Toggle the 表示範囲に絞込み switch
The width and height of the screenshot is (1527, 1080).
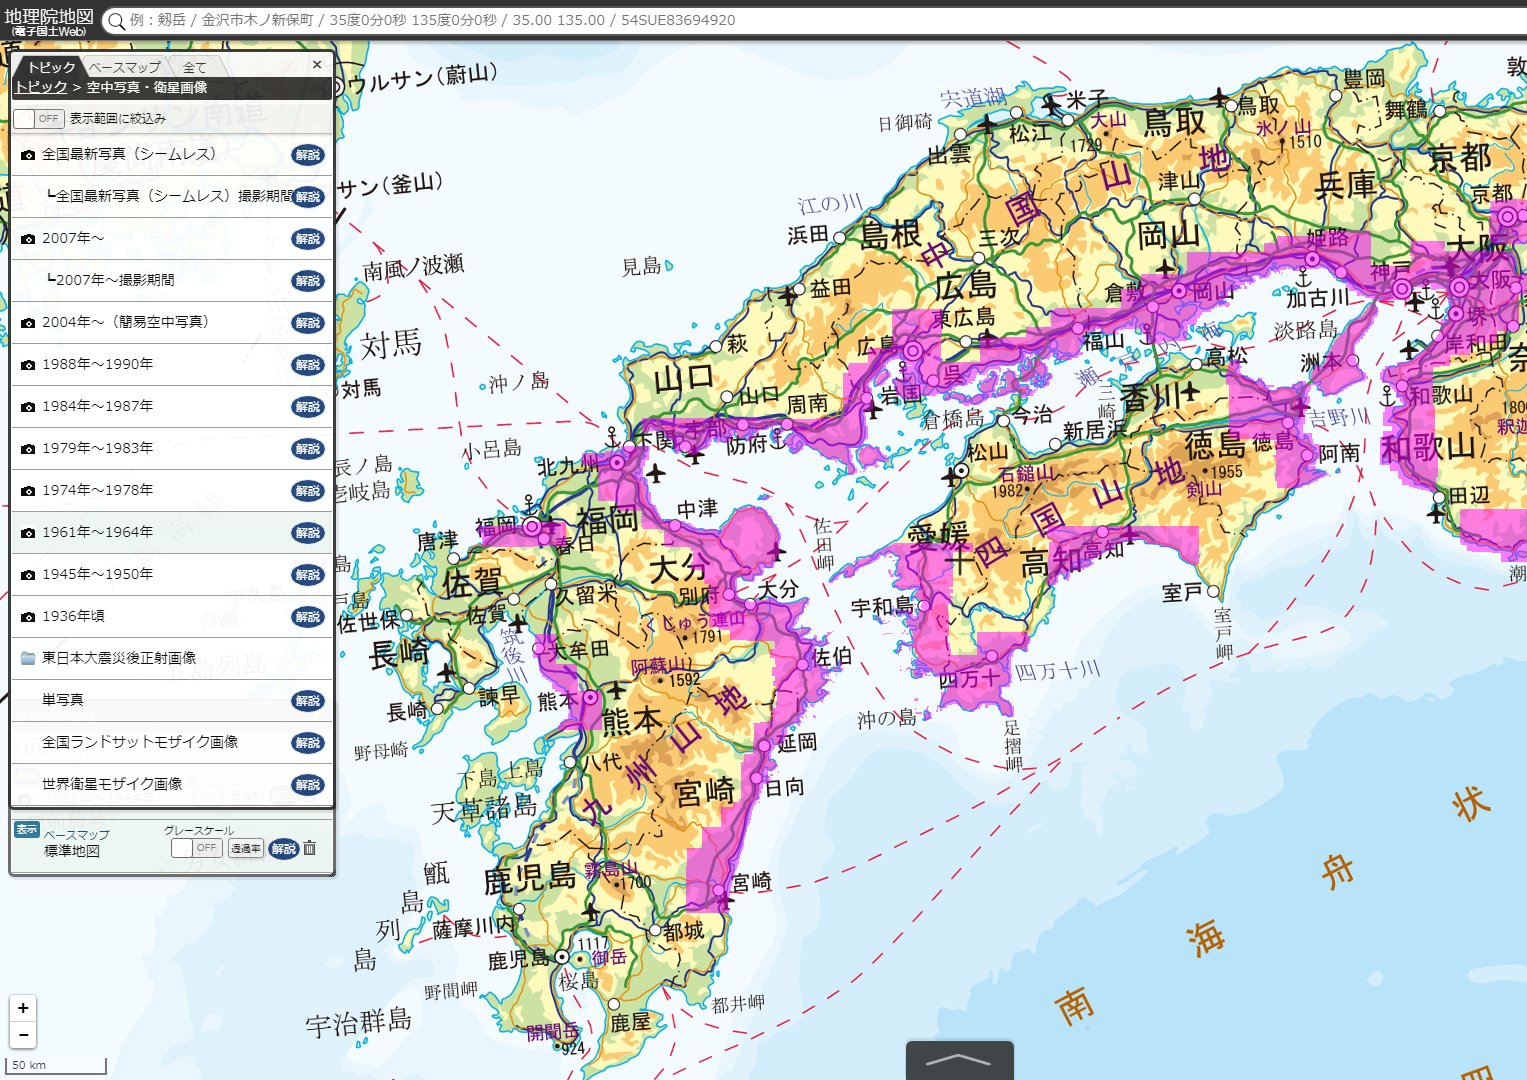[39, 119]
